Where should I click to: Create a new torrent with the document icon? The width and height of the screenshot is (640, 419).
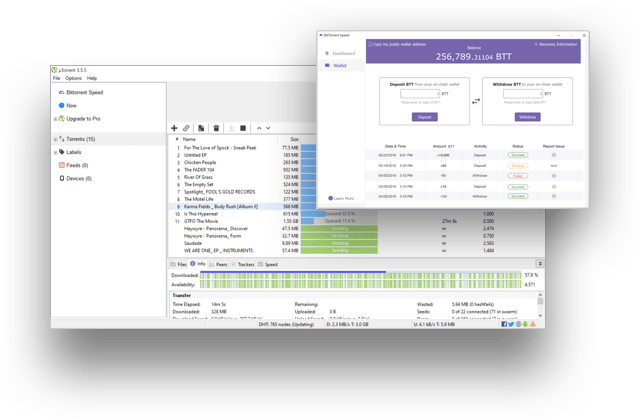click(x=201, y=128)
